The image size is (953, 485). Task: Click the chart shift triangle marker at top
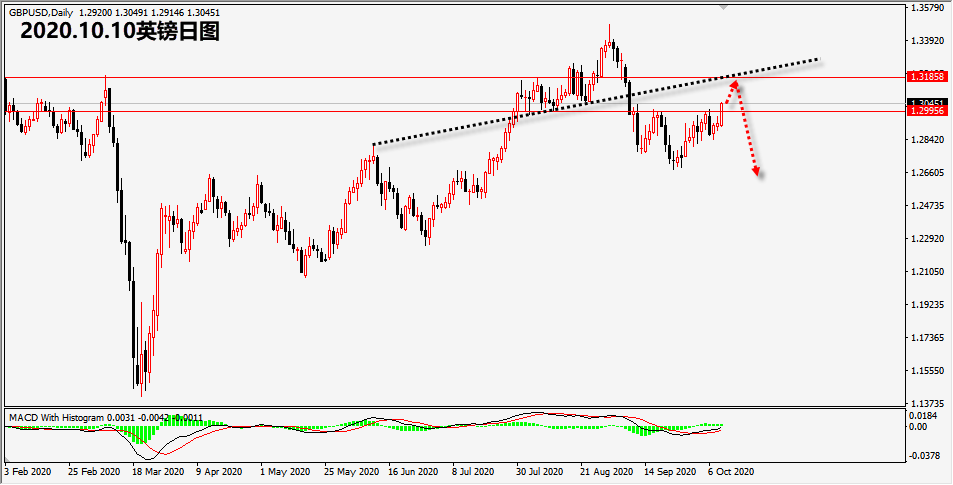[x=723, y=7]
